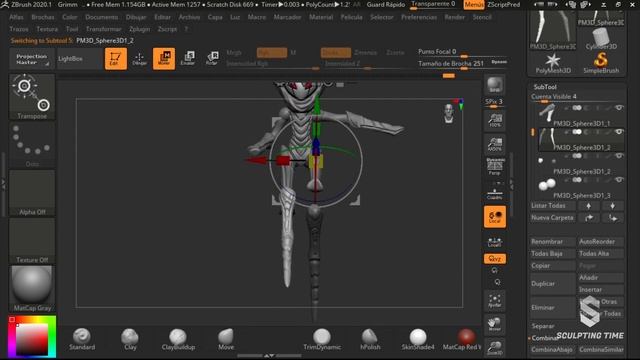The height and width of the screenshot is (360, 640).
Task: Toggle the Menús button
Action: click(x=474, y=4)
